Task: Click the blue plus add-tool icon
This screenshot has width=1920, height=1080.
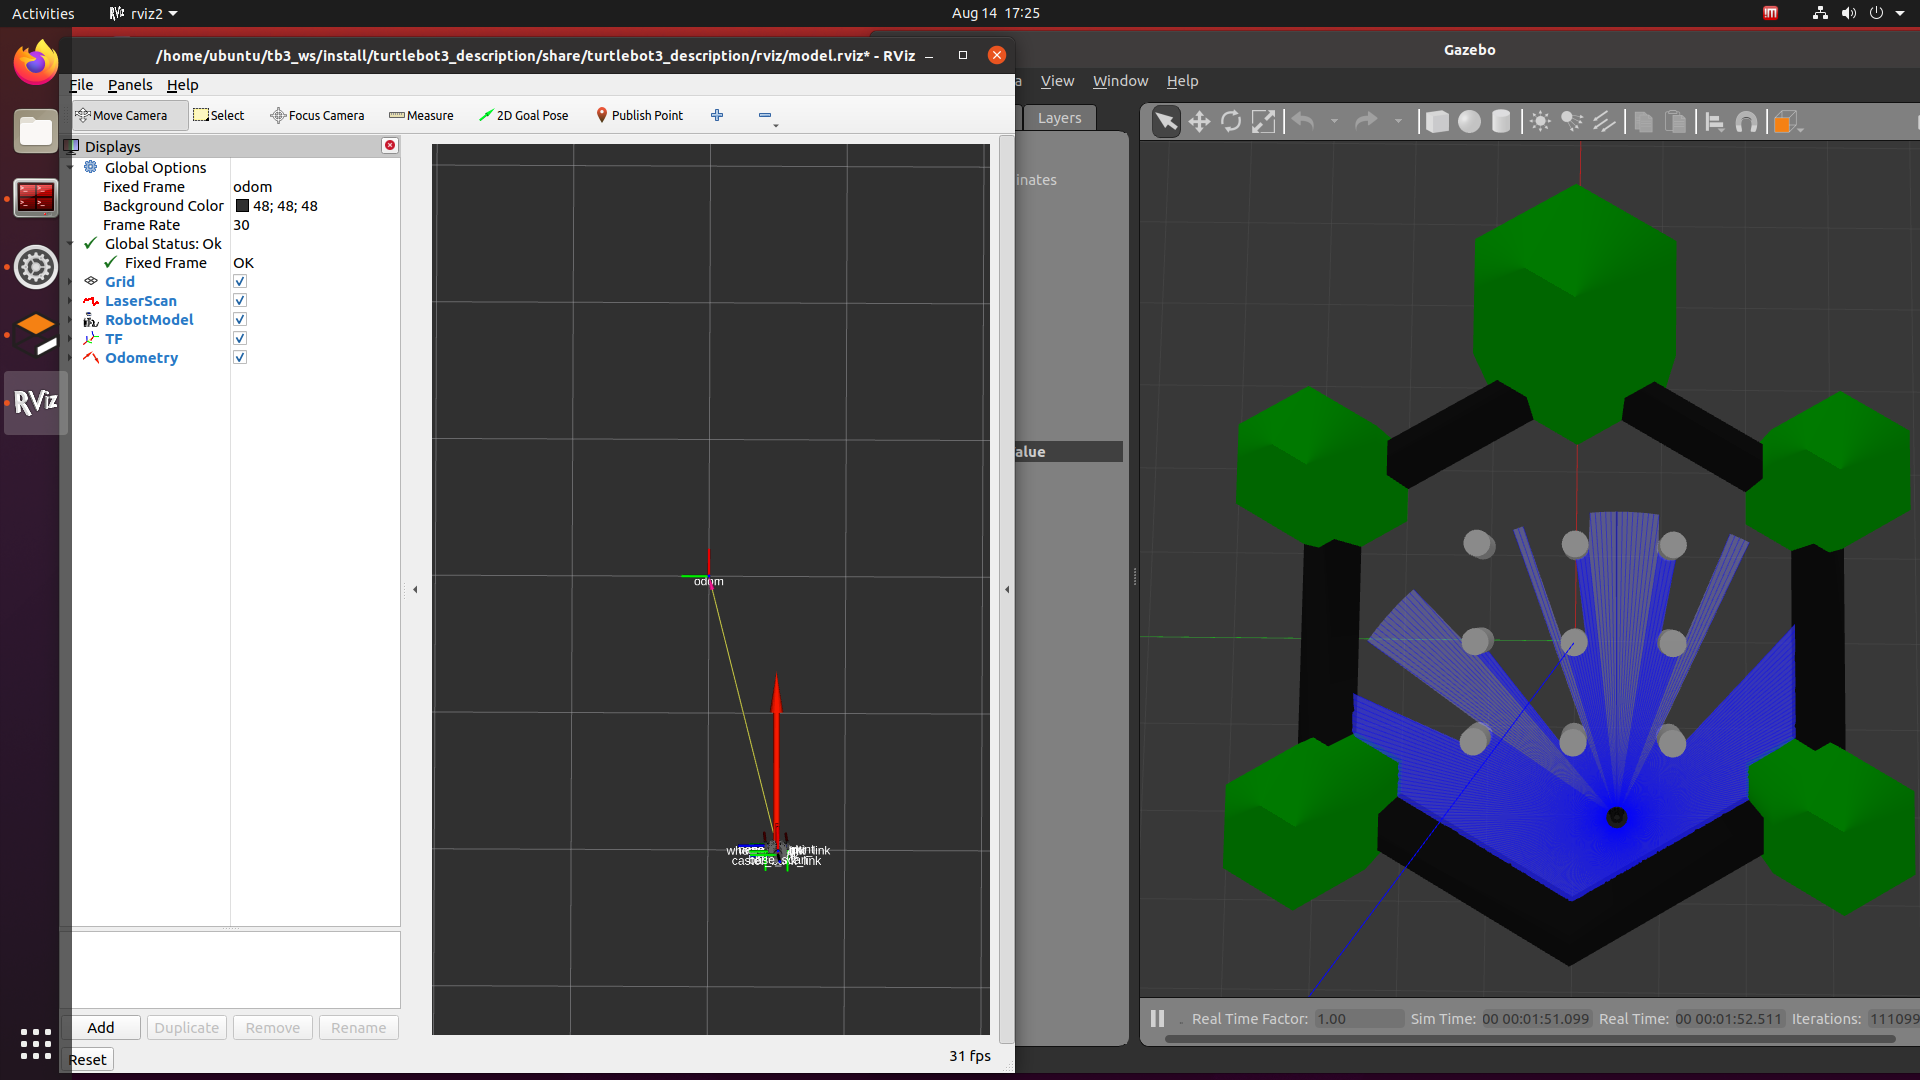Action: click(717, 116)
